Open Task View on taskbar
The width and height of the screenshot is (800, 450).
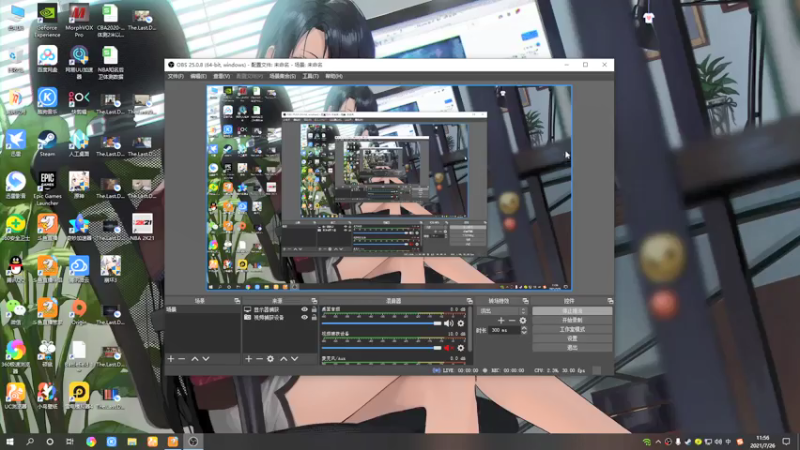coord(70,441)
